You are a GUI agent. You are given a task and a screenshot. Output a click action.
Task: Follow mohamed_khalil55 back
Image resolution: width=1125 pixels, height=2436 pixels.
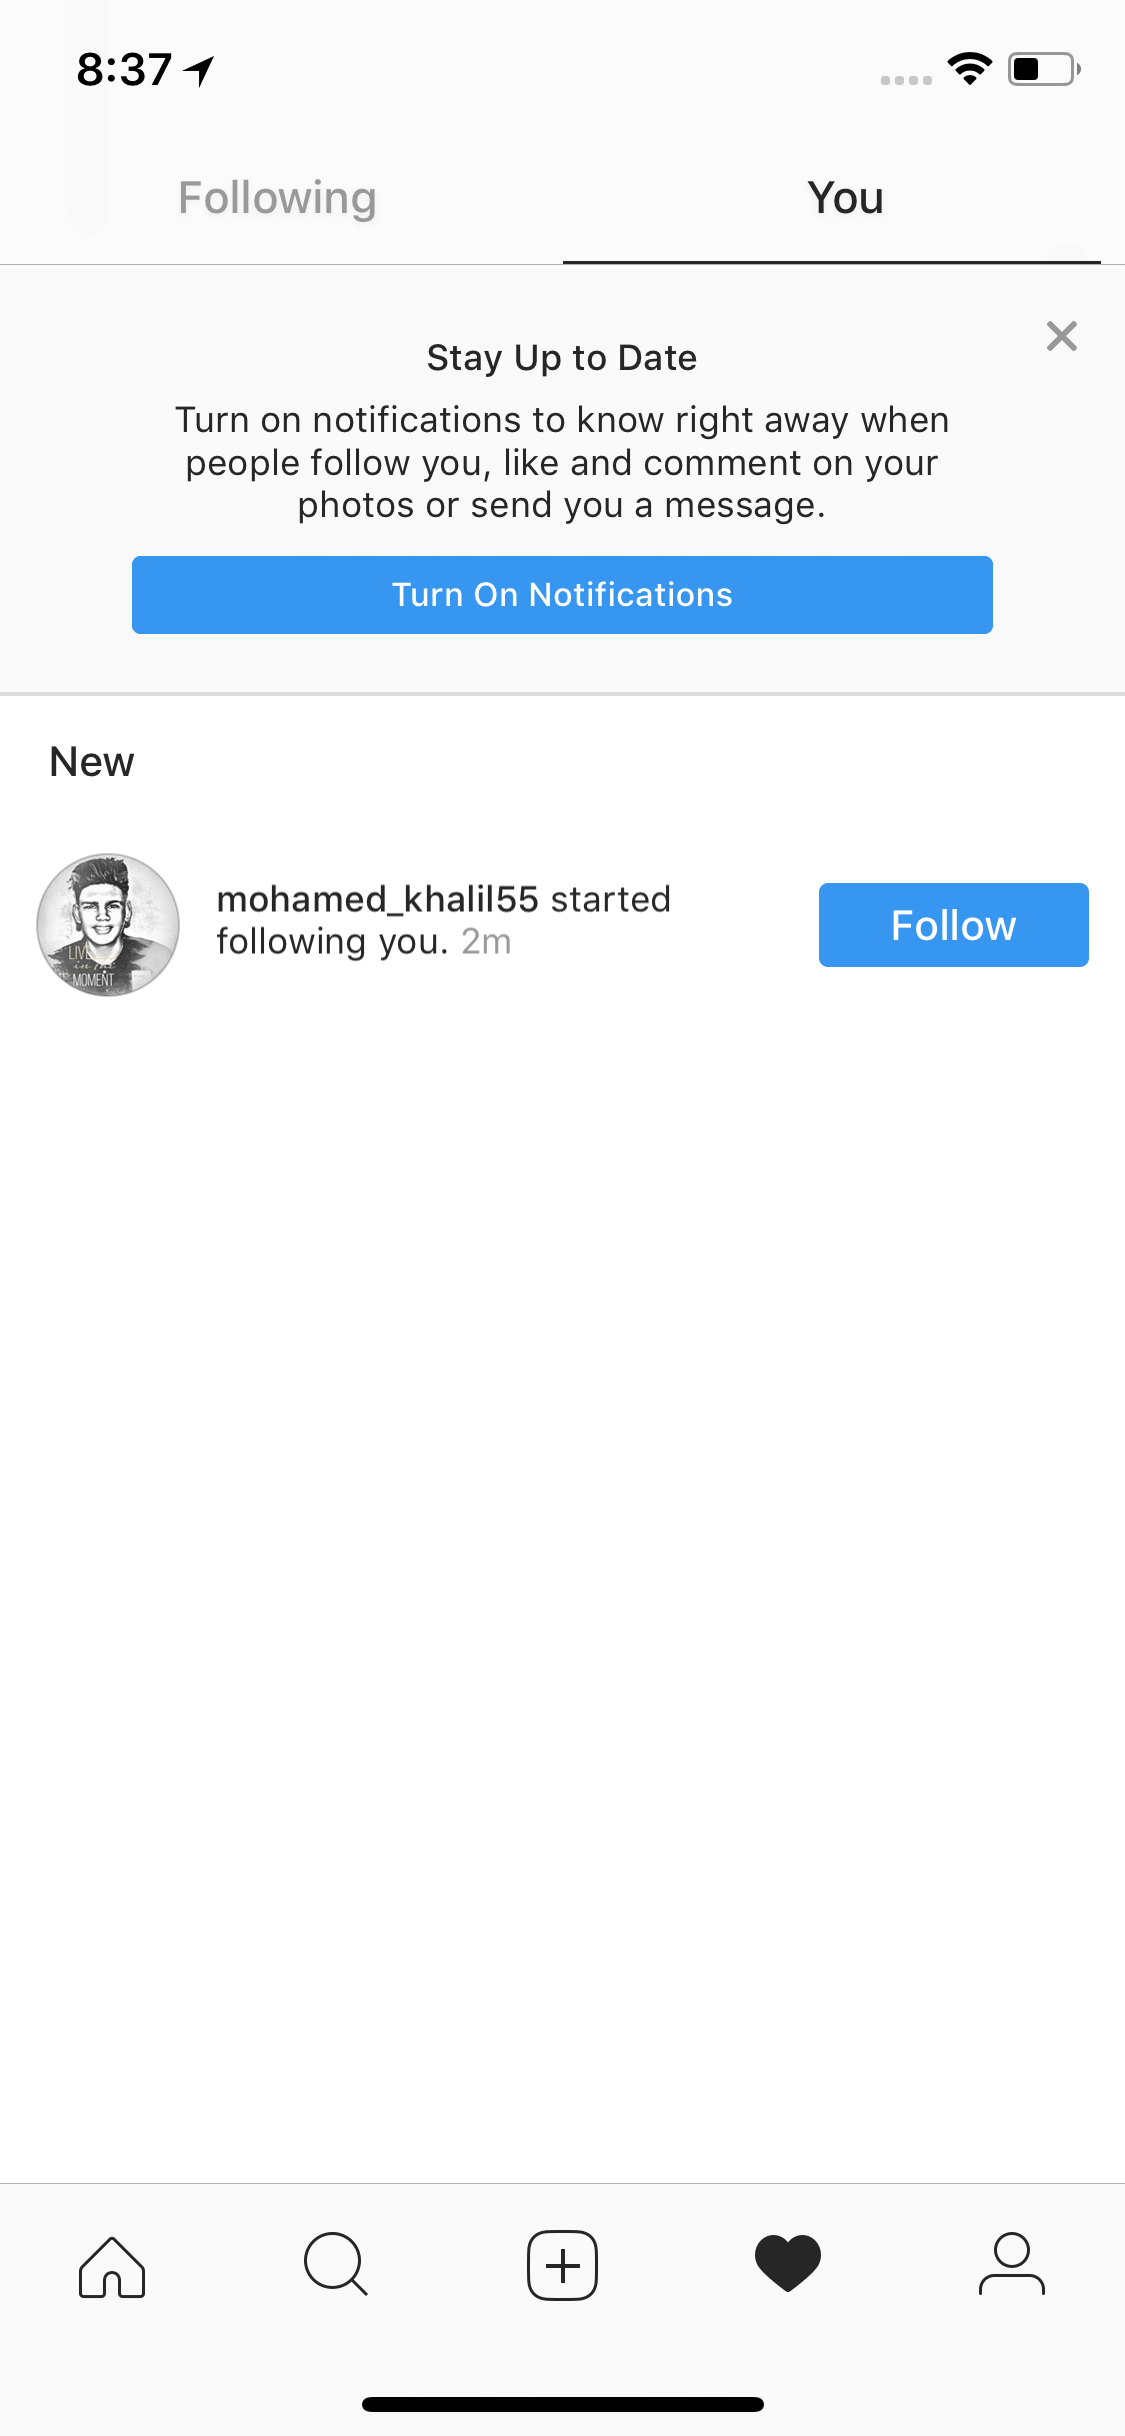953,925
